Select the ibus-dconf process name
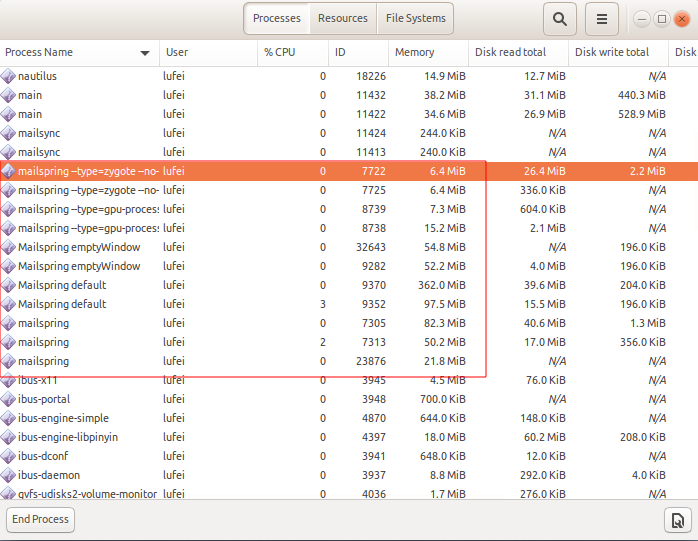 43,456
